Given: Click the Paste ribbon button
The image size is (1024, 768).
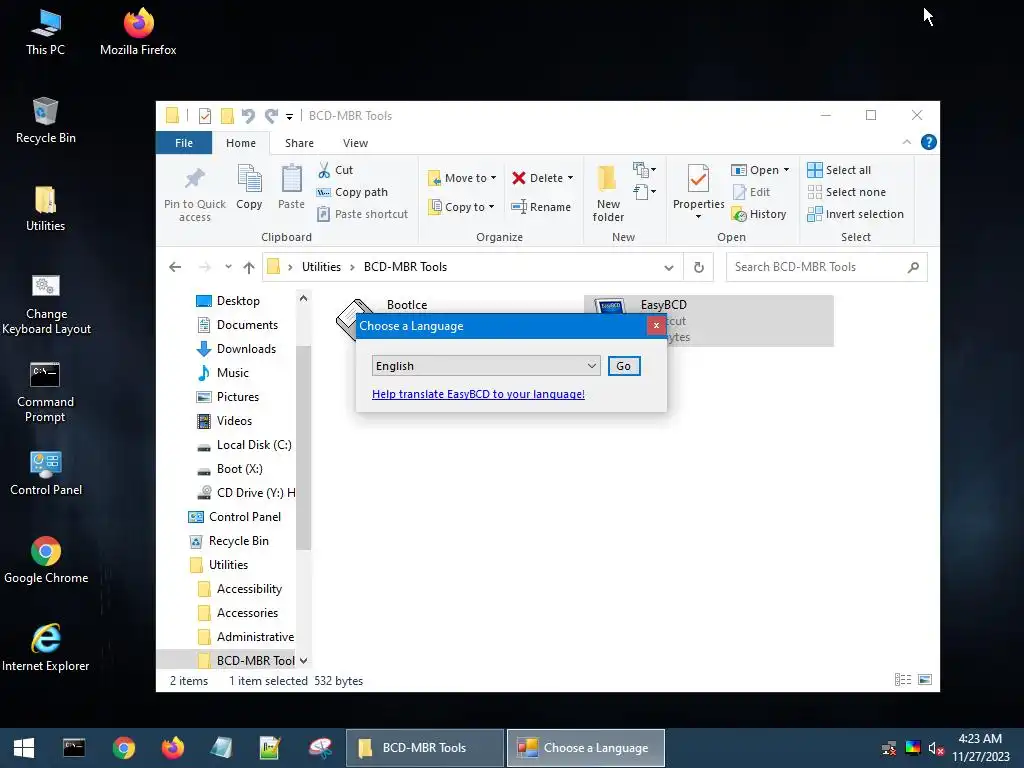Looking at the screenshot, I should pos(291,187).
